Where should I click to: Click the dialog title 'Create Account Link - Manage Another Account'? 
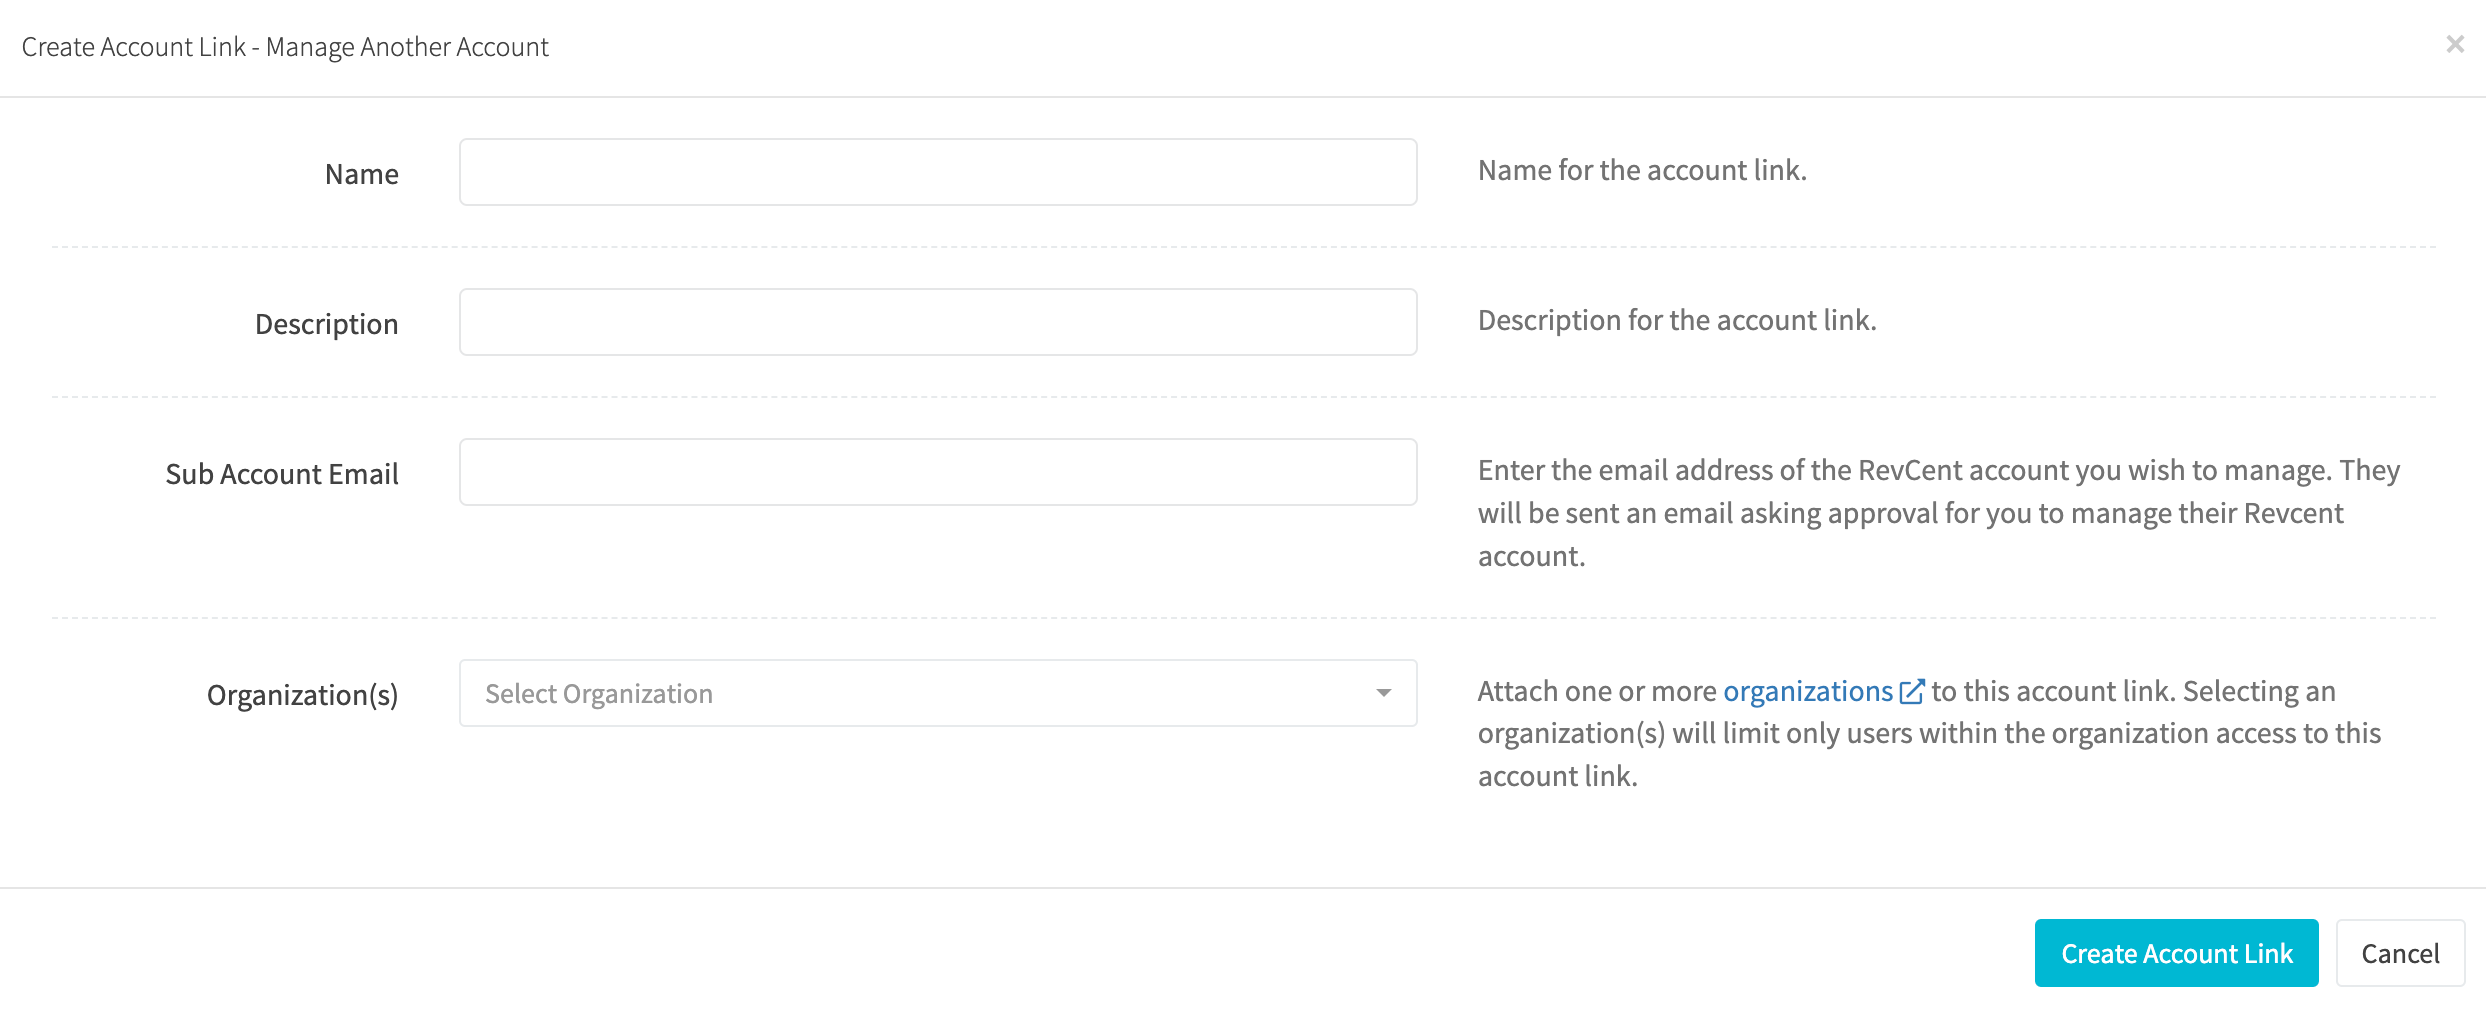285,47
